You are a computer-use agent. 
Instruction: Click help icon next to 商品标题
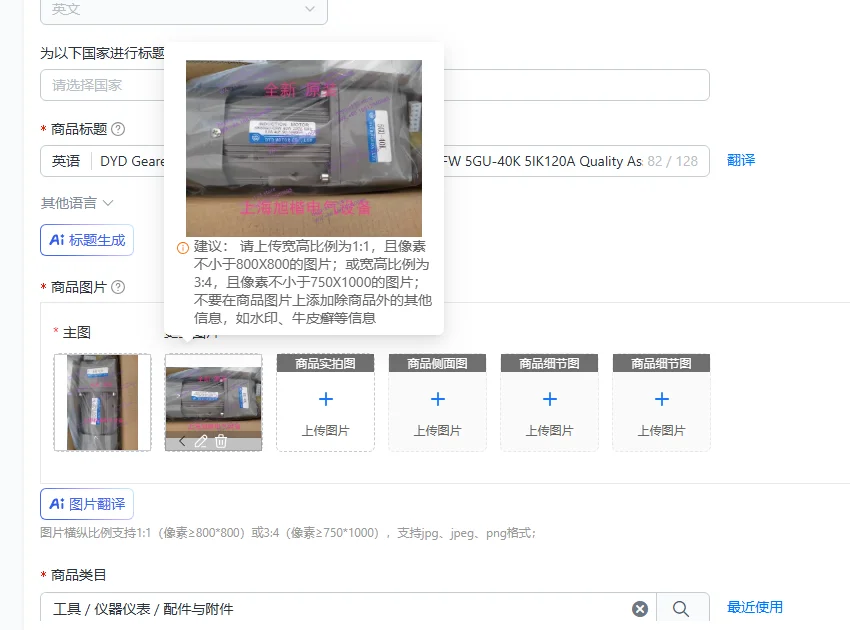click(x=118, y=129)
